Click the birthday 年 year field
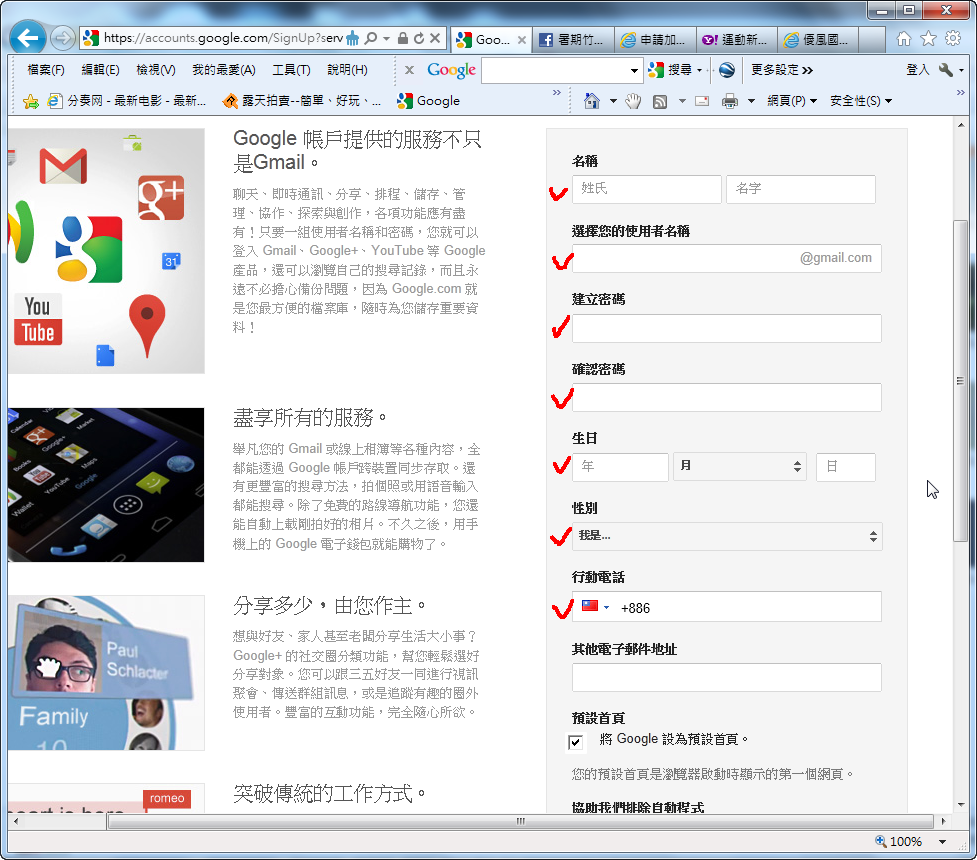The width and height of the screenshot is (977, 860). [x=621, y=467]
